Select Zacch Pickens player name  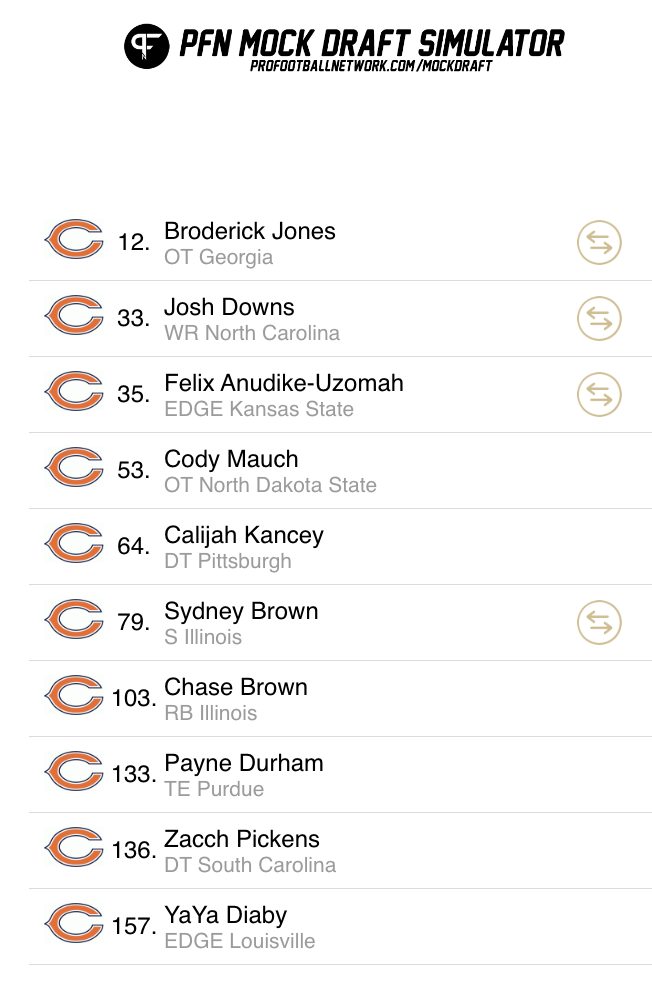click(x=242, y=839)
